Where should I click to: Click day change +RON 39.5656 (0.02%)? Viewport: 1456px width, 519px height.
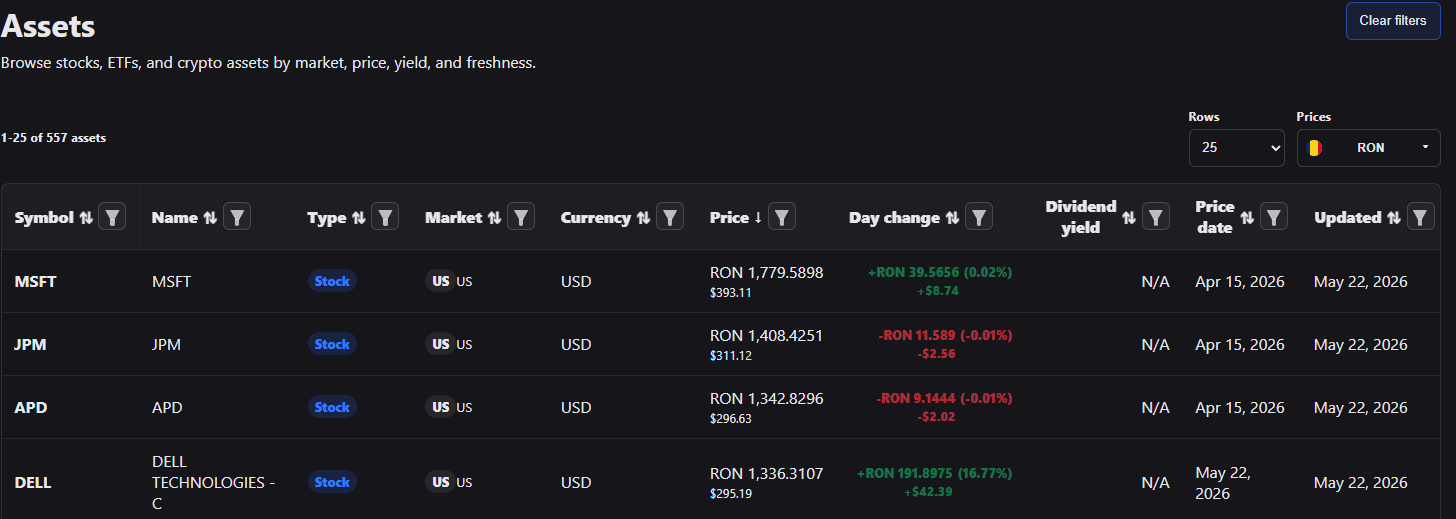coord(940,272)
